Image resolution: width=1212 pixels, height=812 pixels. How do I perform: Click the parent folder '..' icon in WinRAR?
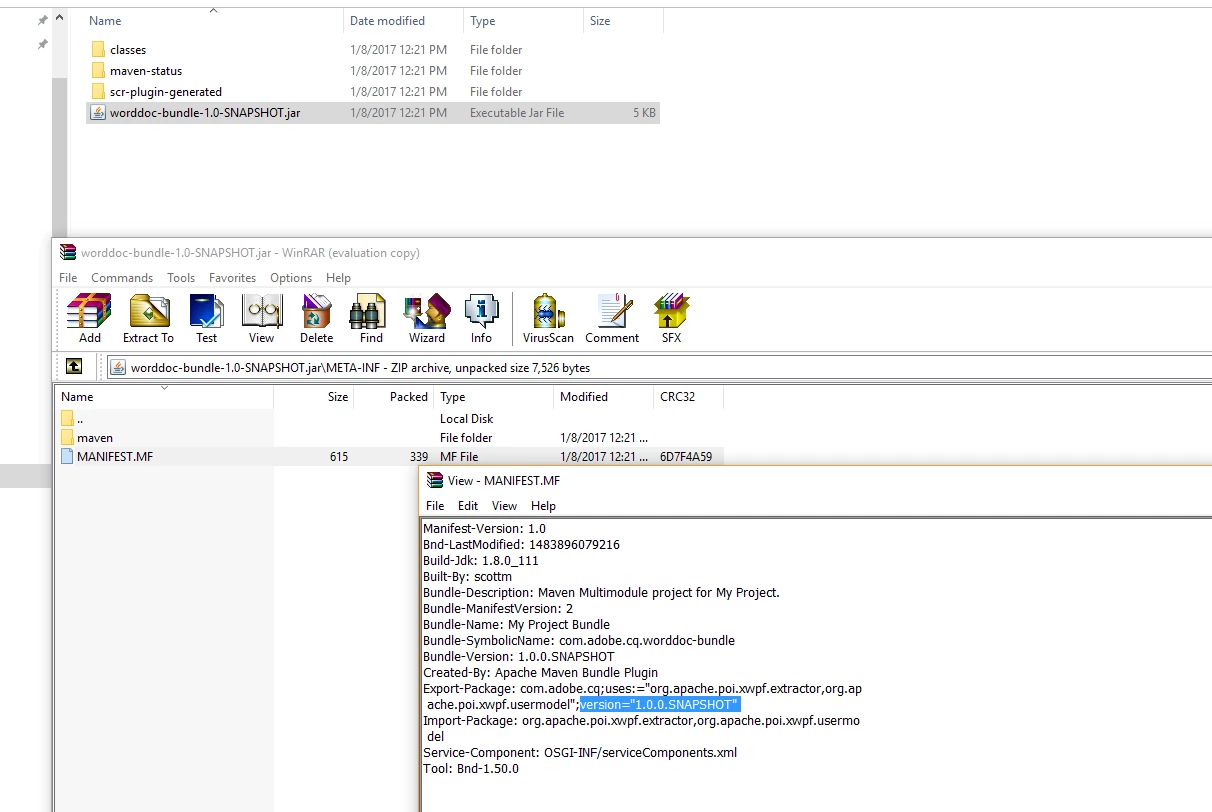click(x=67, y=419)
